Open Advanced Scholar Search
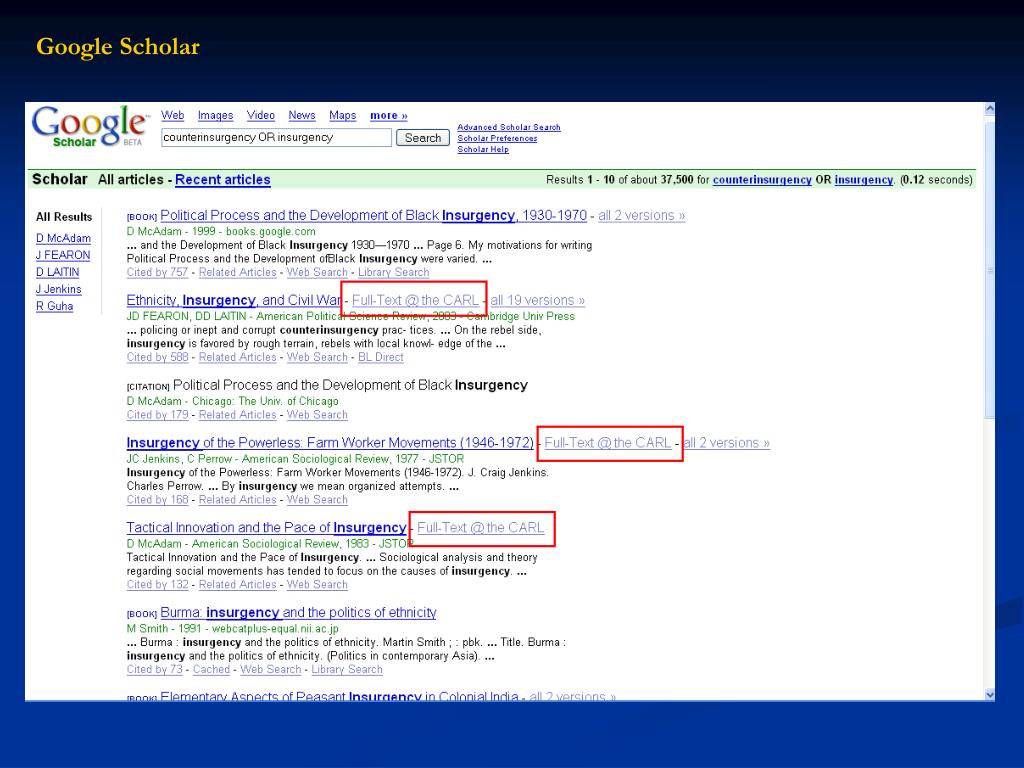 (x=509, y=127)
